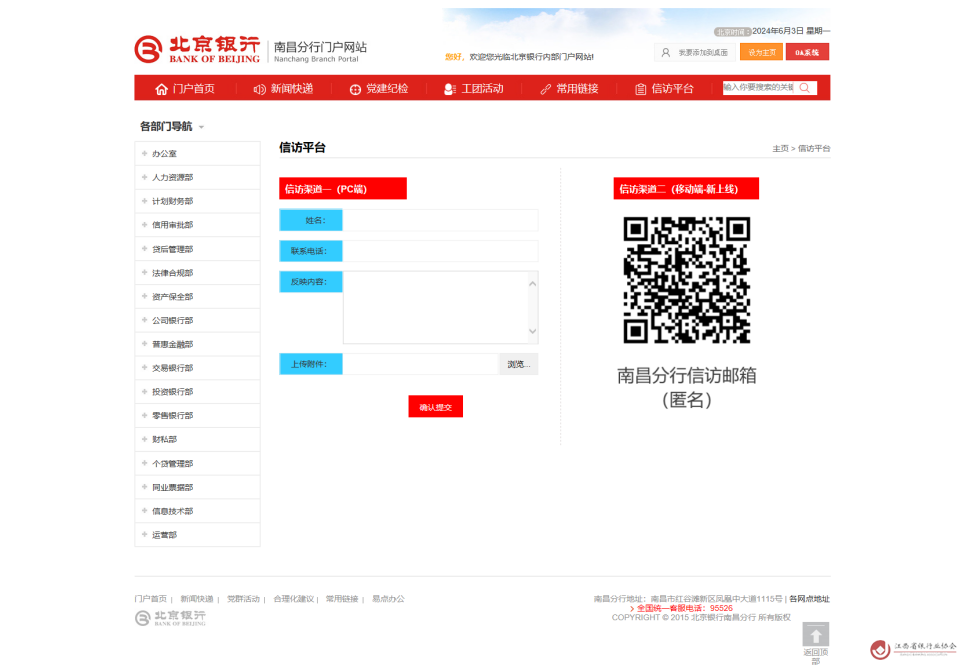Expand 办公室 department item

coord(197,153)
